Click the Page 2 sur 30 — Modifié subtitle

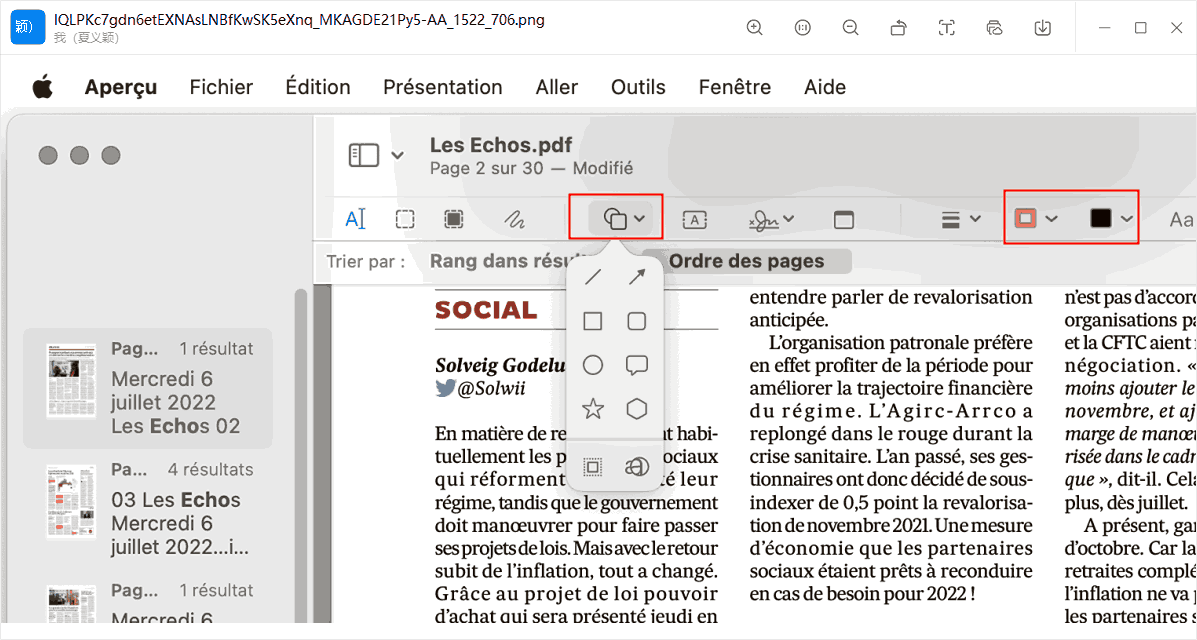pyautogui.click(x=531, y=168)
